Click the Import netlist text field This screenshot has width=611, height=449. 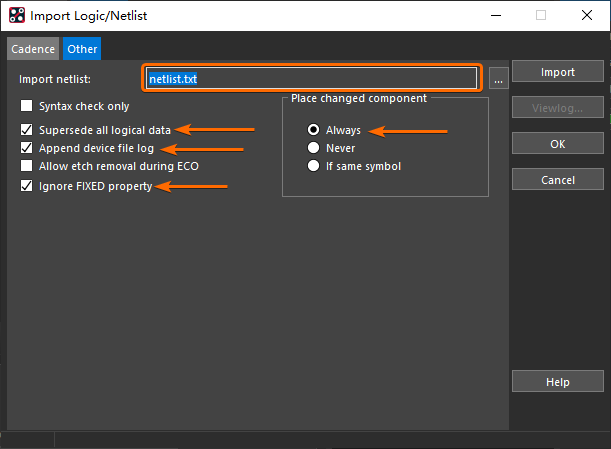310,79
